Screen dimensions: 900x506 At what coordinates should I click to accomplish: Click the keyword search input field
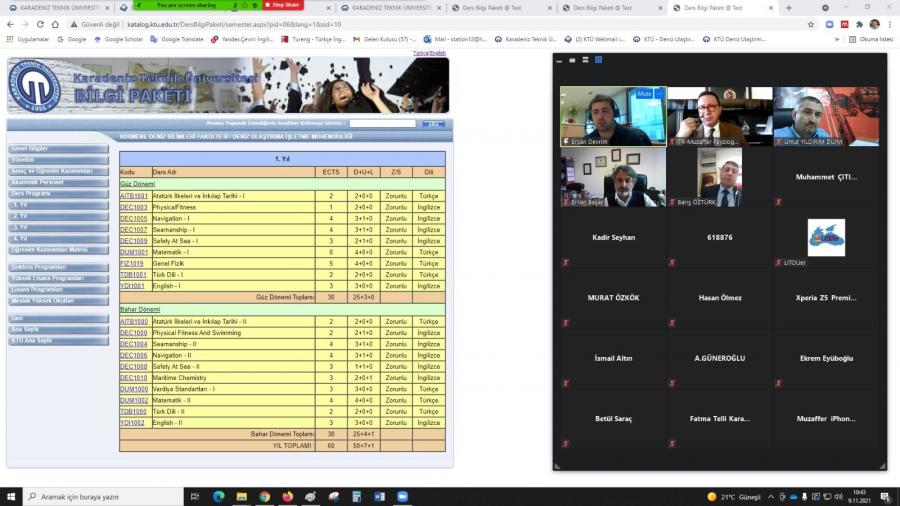coord(382,124)
